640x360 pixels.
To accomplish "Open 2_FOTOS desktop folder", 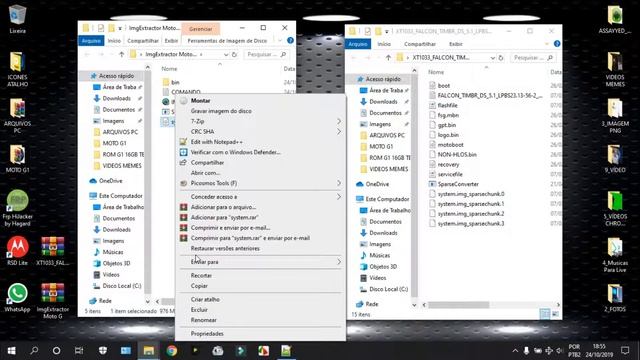I will pos(615,298).
